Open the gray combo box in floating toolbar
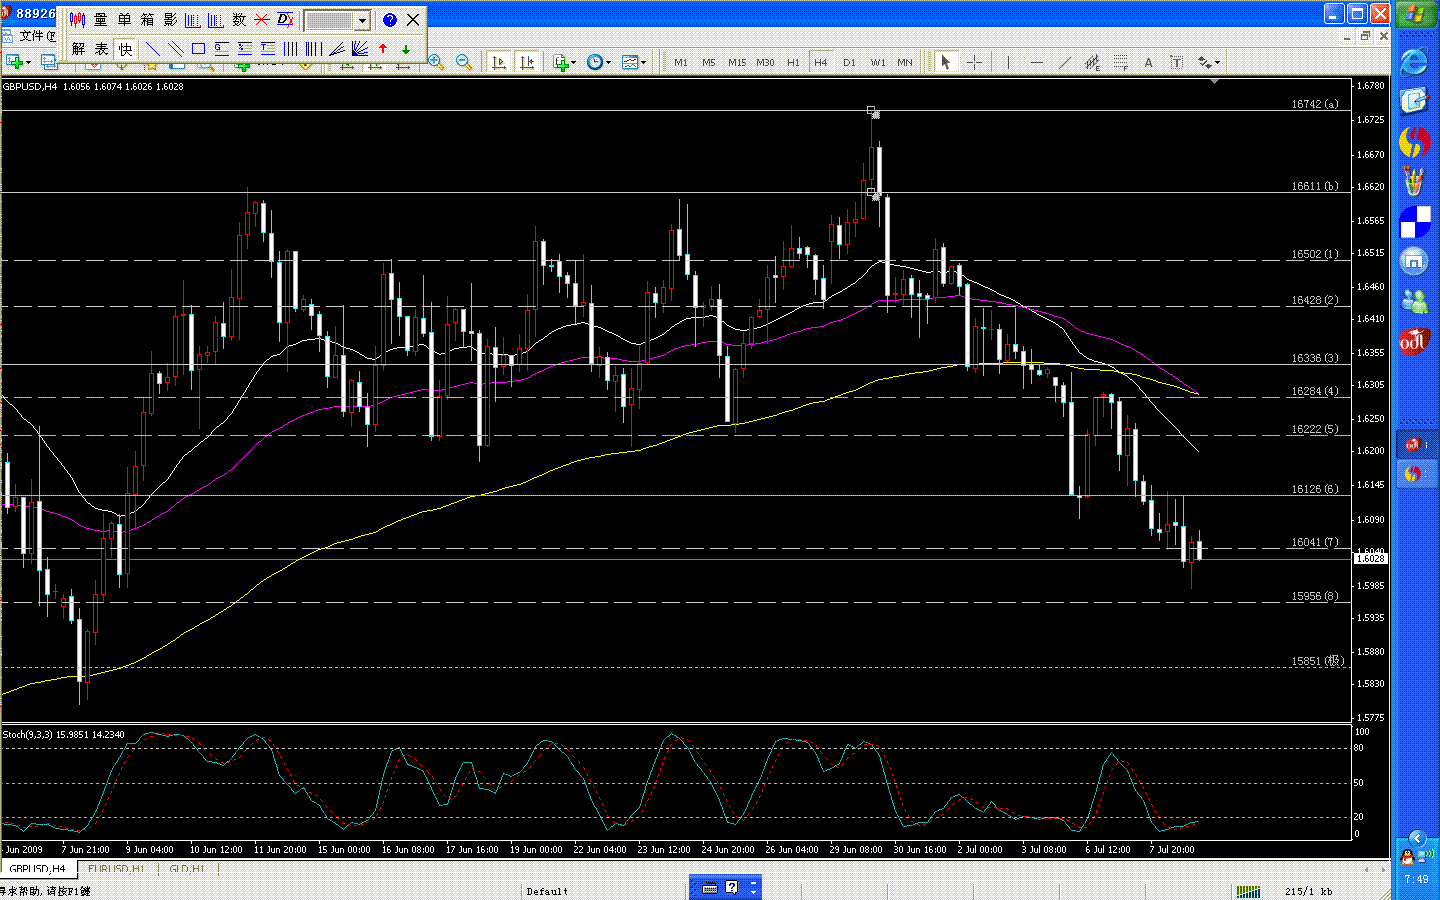Viewport: 1440px width, 900px height. [x=337, y=20]
